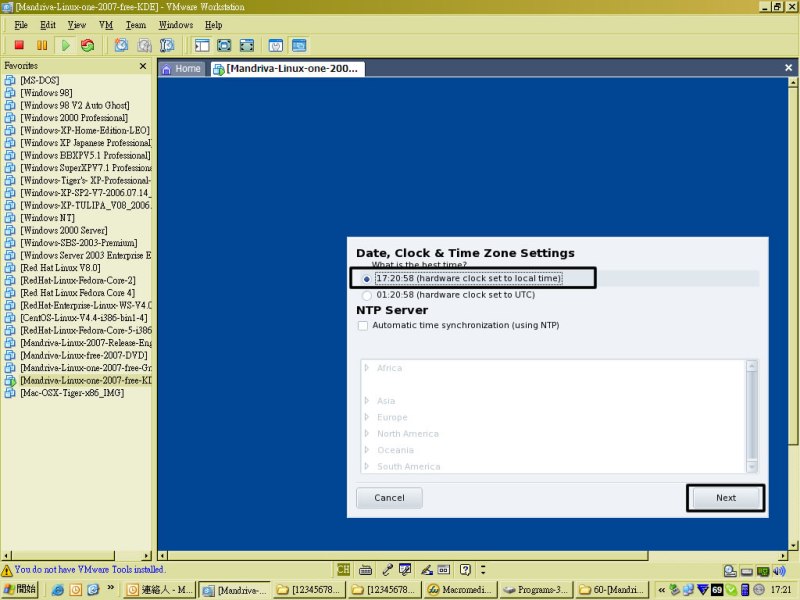Open the Macromedia taskbar button
800x600 pixels.
click(460, 590)
